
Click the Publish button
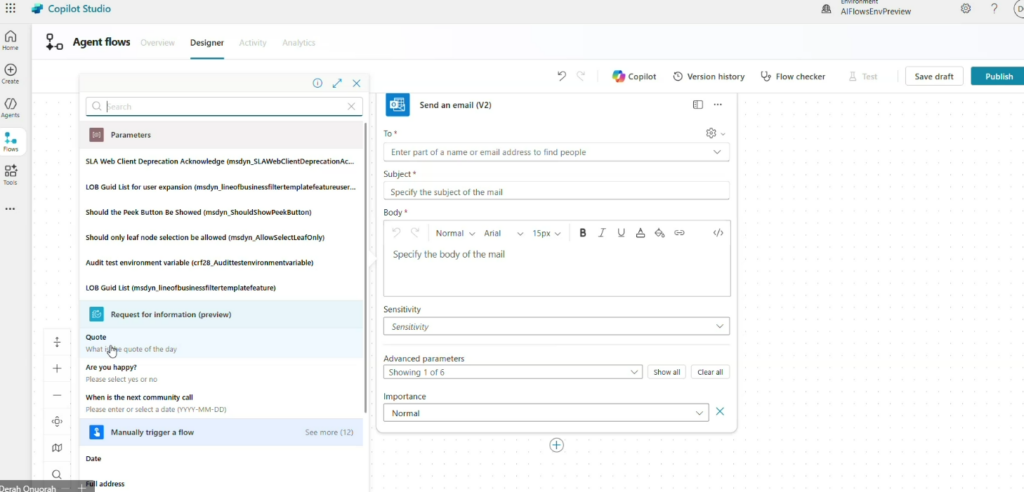coord(998,76)
